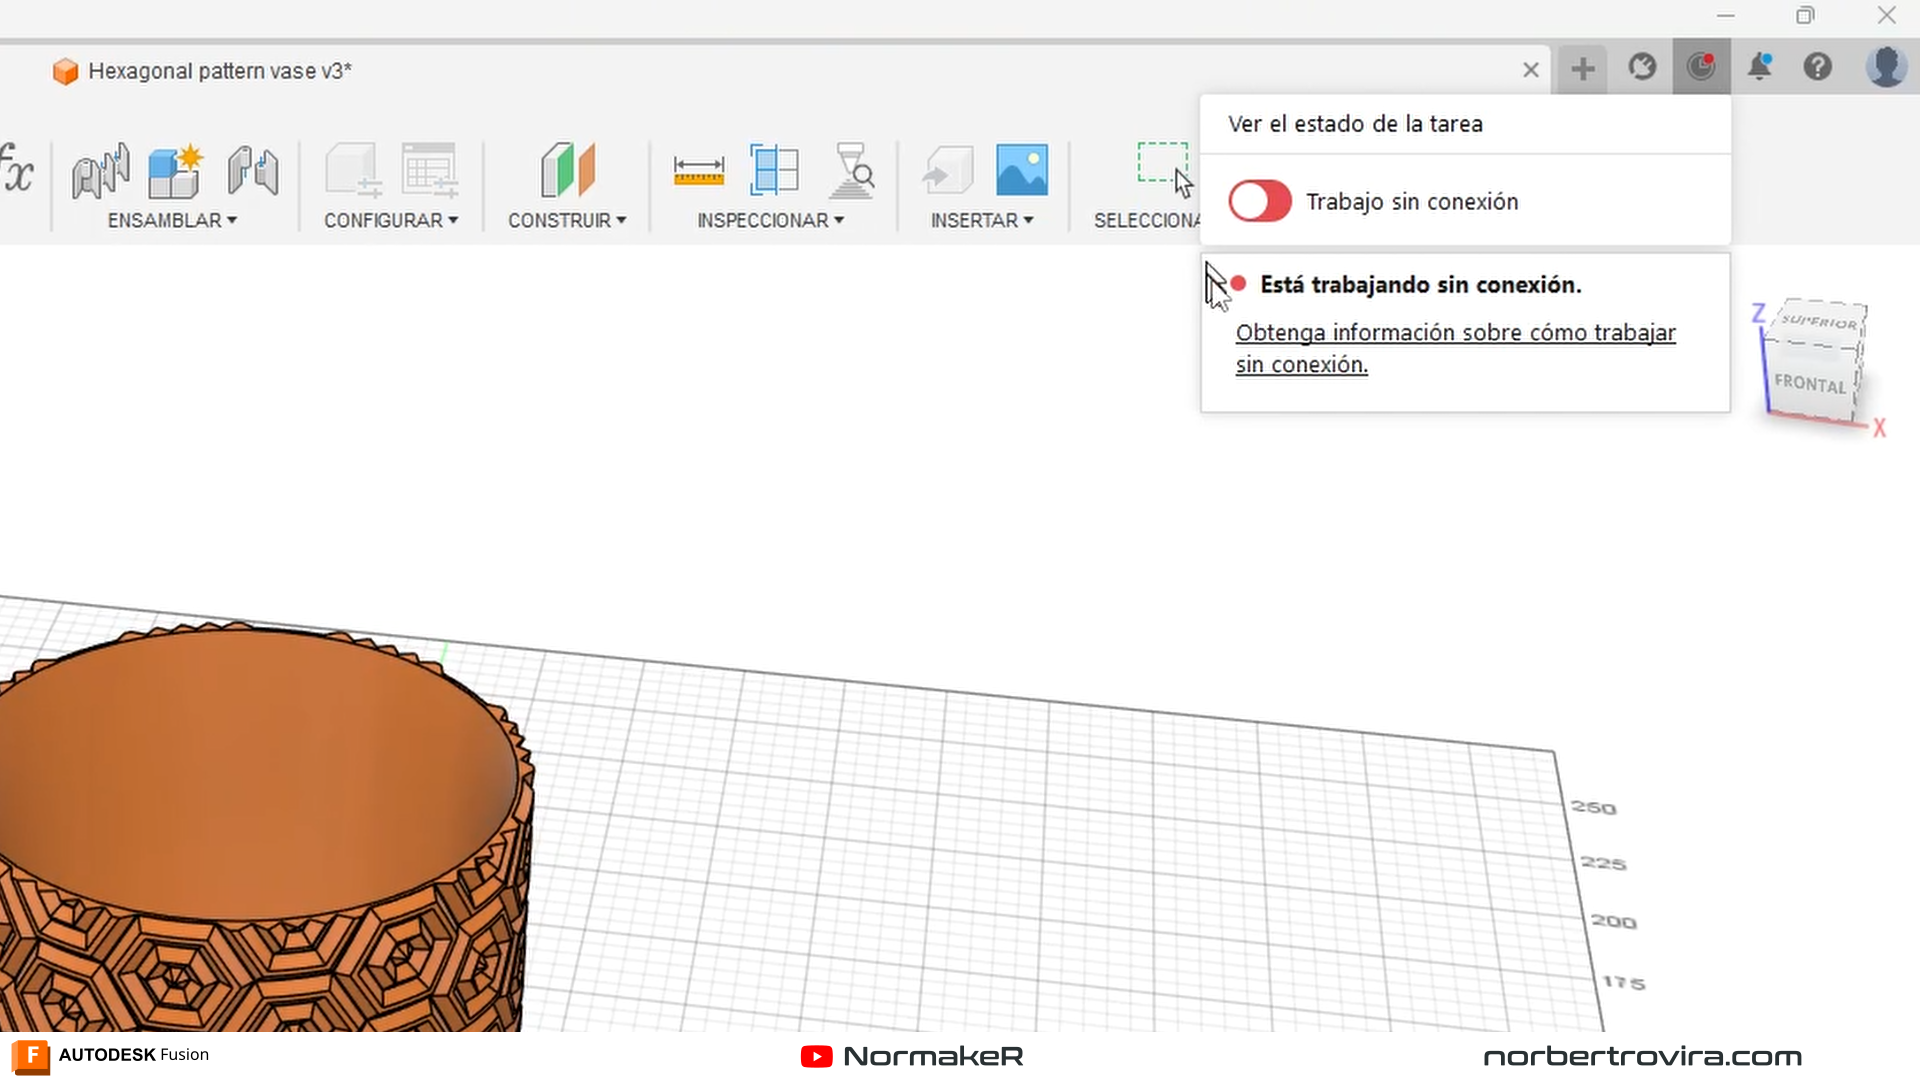The image size is (1920, 1080).
Task: Open the INSERTAR dropdown menu
Action: click(x=981, y=220)
